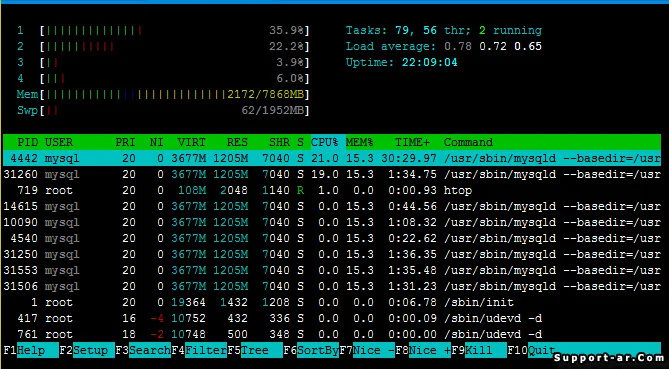This screenshot has height=369, width=669.
Task: Click the CPU 1 usage bar
Action: 175,30
